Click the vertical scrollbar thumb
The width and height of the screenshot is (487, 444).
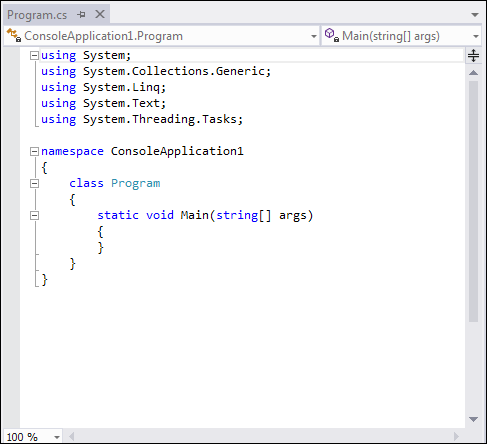473,201
